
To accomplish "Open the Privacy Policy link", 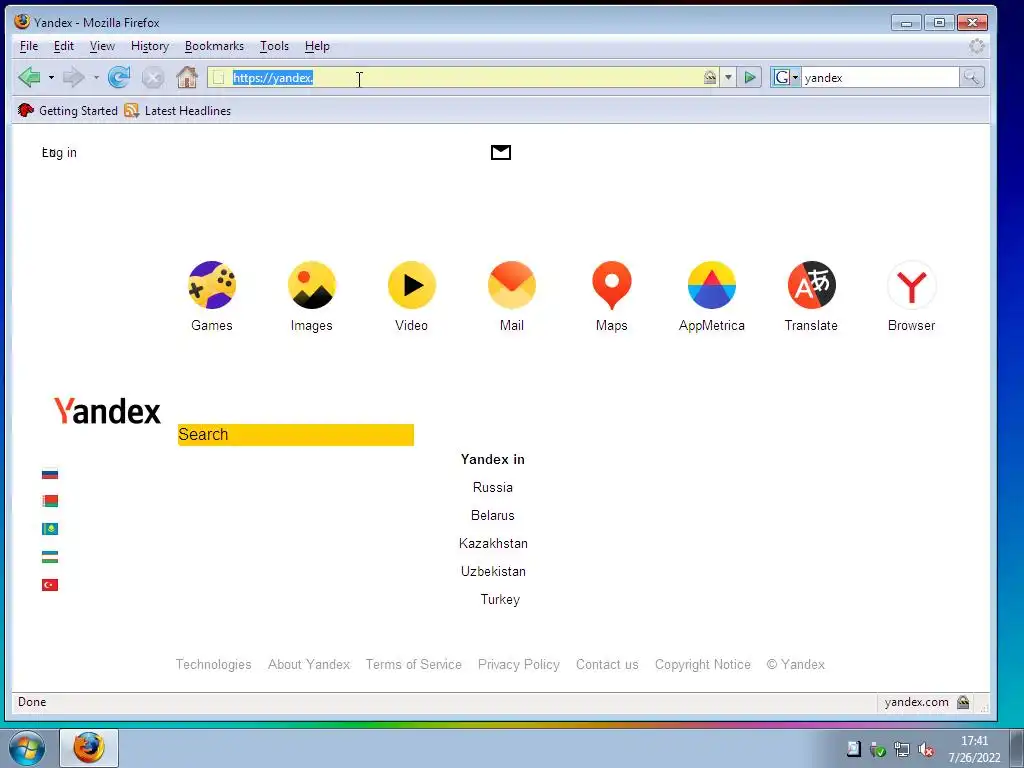I will coord(519,664).
